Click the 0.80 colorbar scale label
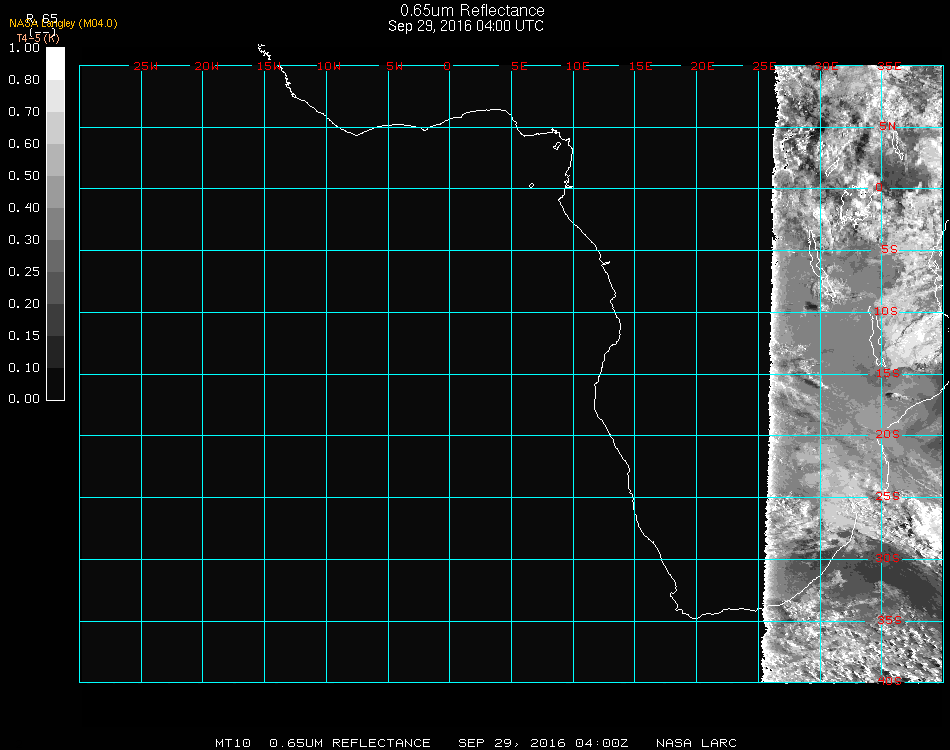 [x=23, y=80]
